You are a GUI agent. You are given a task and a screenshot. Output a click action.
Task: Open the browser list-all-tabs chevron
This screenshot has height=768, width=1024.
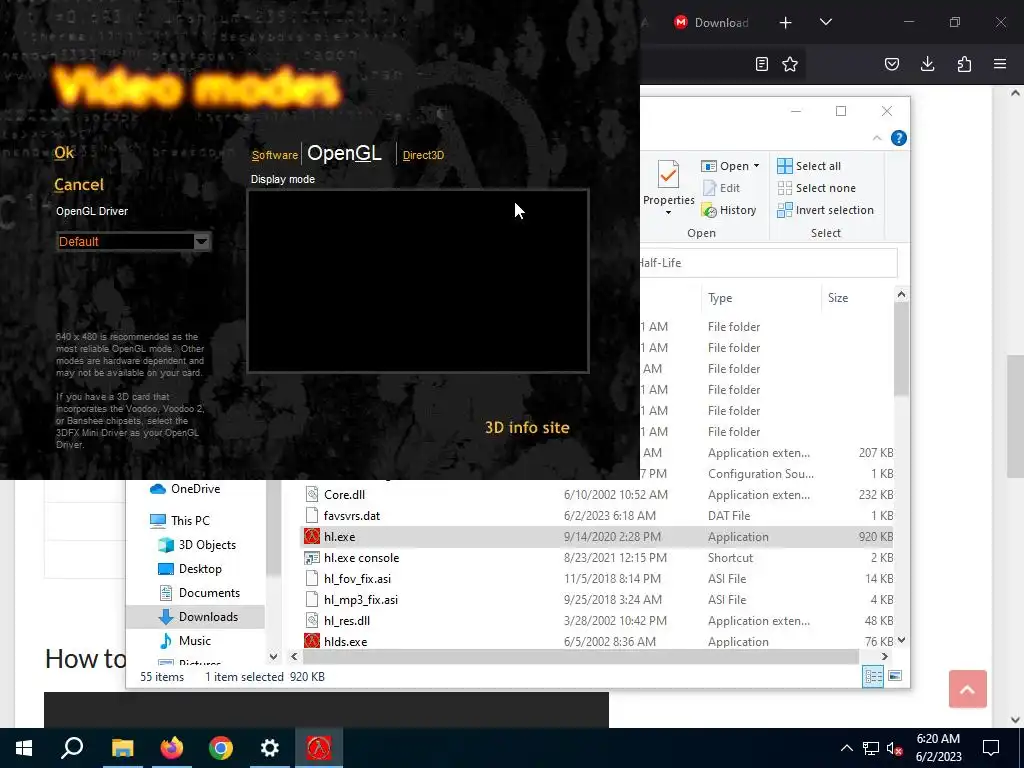(x=825, y=22)
